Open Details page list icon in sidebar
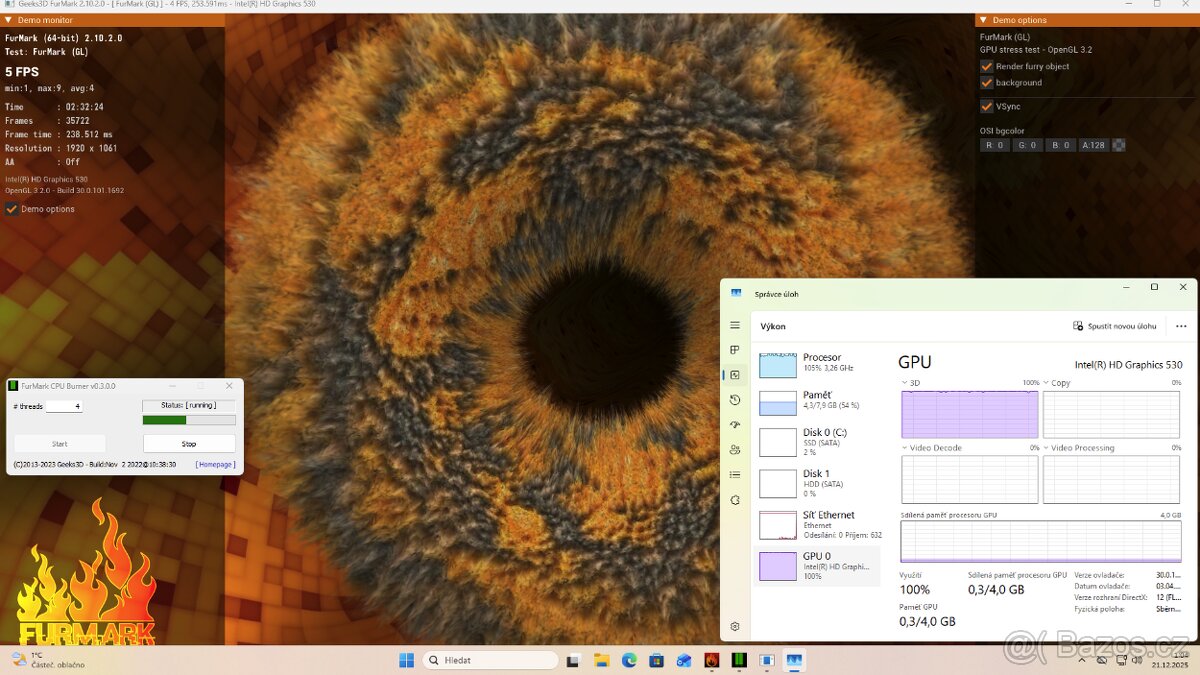 735,475
